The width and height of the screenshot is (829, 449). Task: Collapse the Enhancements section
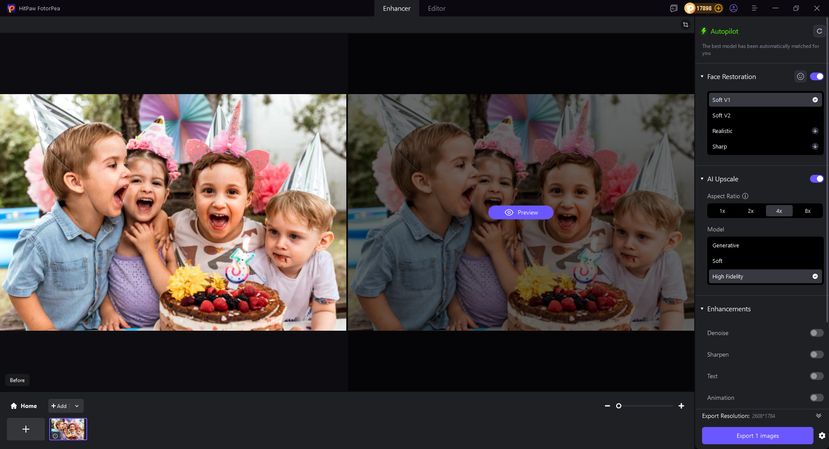(702, 309)
